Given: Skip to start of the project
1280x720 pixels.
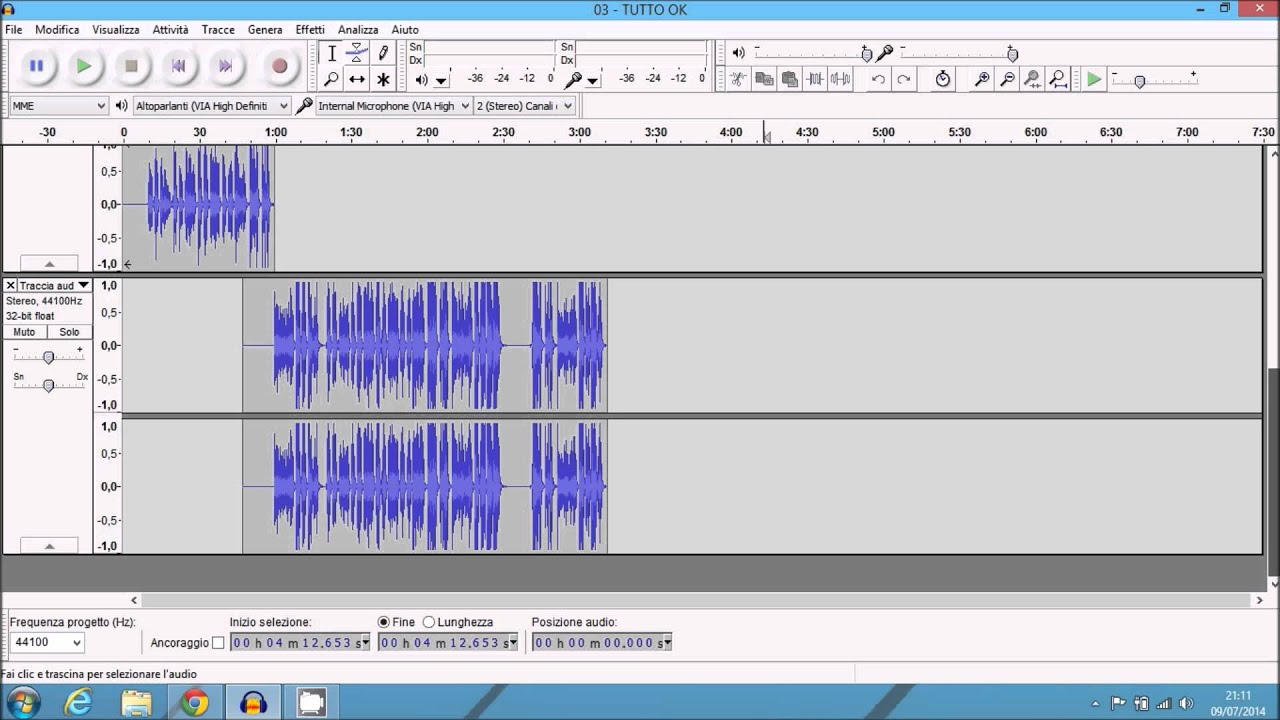Looking at the screenshot, I should click(178, 66).
